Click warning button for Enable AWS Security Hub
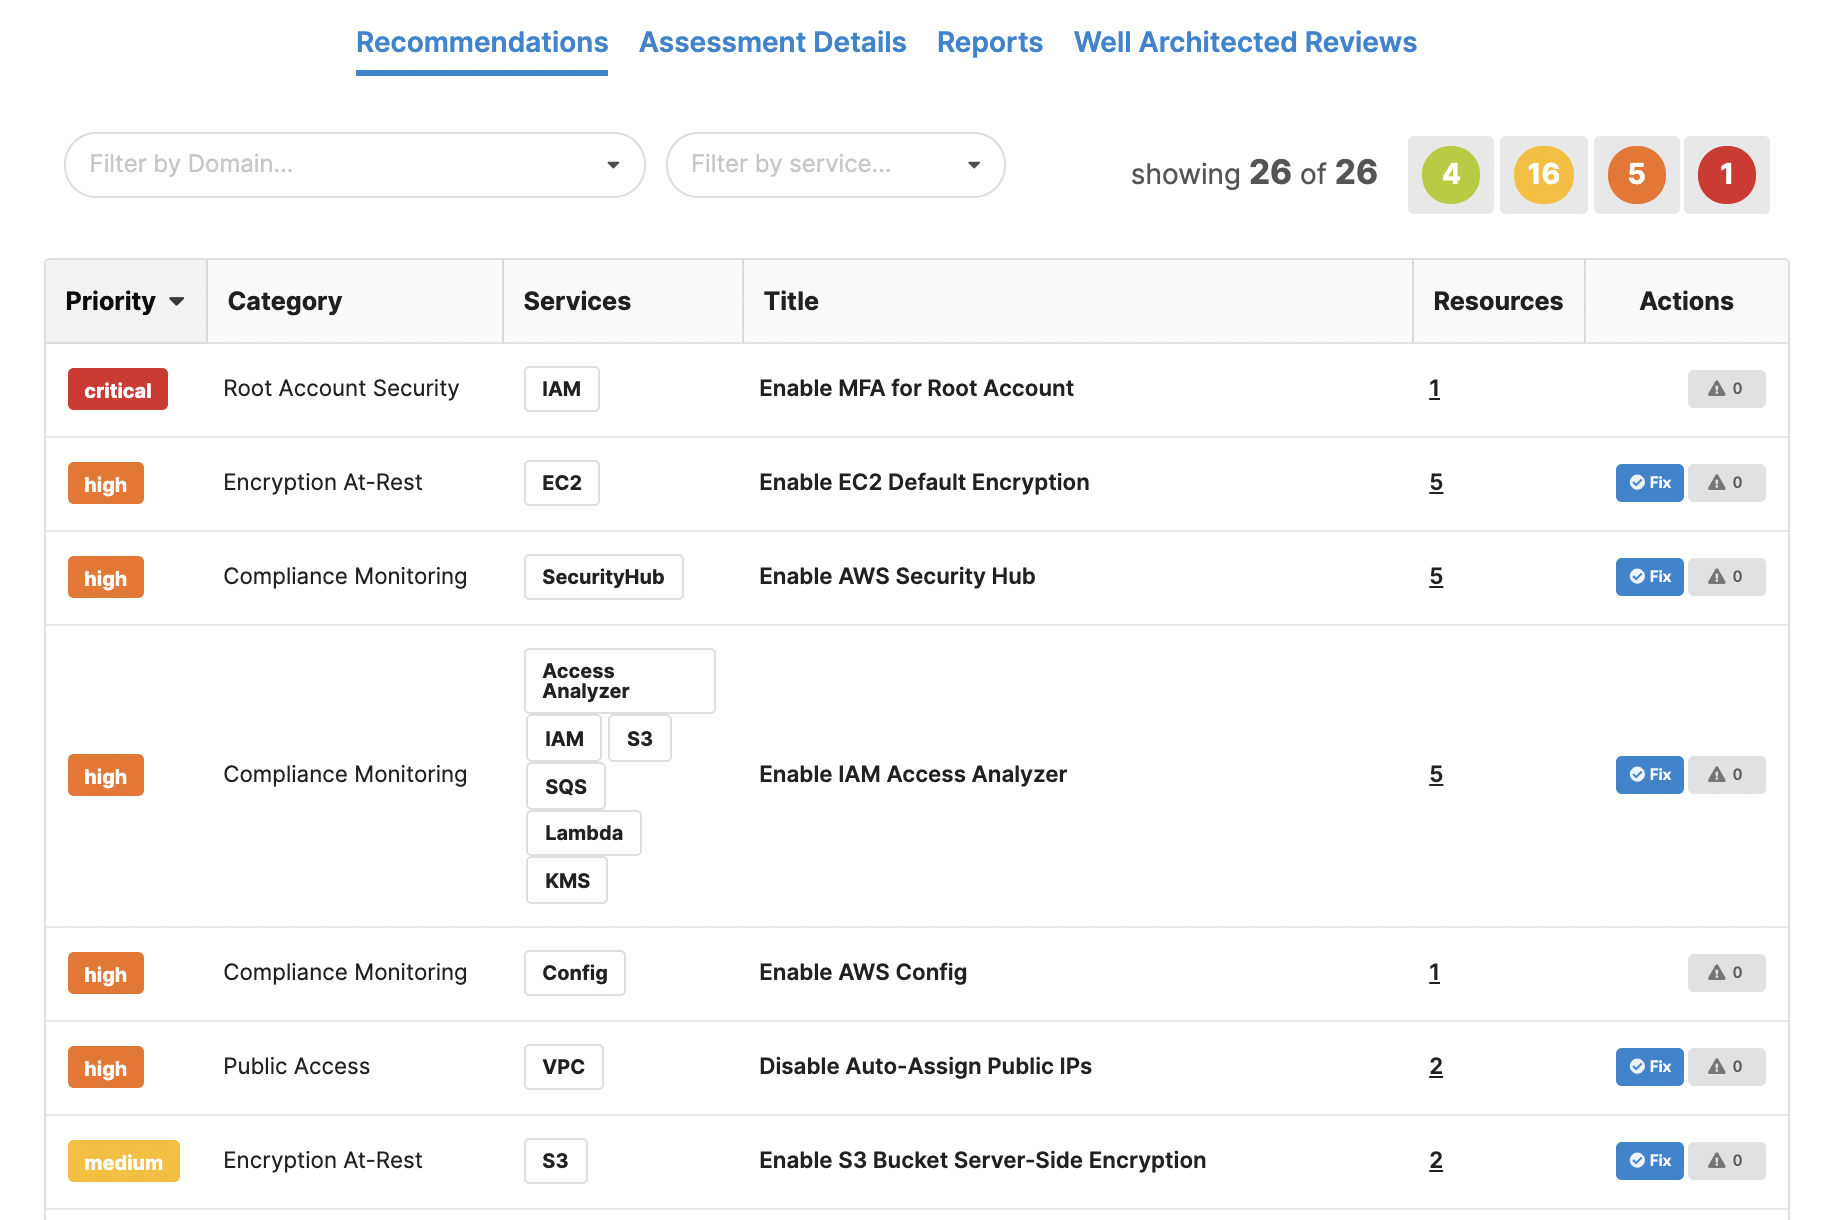1844x1220 pixels. point(1726,577)
